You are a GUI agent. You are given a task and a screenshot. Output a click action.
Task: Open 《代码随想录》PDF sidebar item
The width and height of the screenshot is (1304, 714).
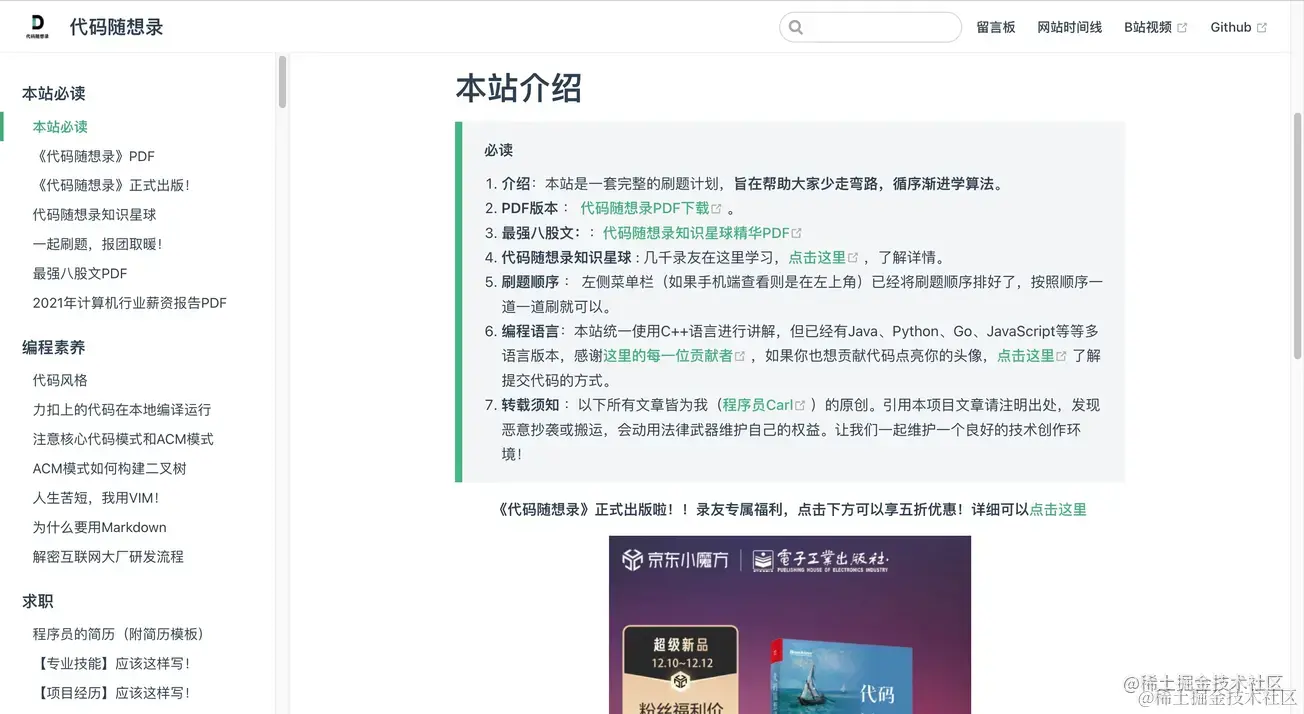(94, 156)
